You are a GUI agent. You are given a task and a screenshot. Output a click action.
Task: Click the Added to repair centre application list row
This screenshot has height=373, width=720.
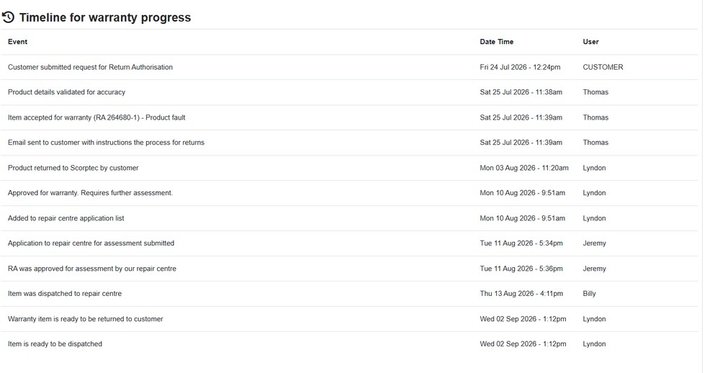point(349,218)
